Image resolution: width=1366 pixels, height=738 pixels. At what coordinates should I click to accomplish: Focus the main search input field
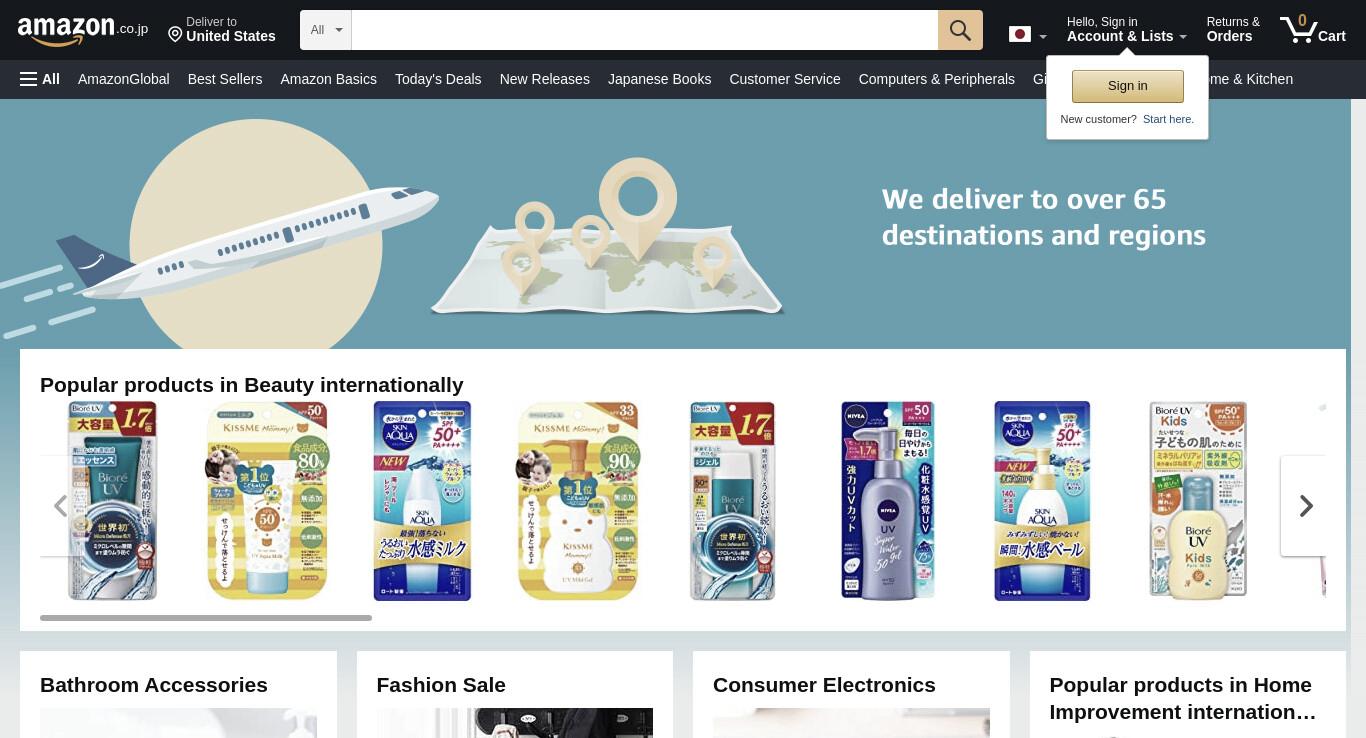(x=645, y=30)
